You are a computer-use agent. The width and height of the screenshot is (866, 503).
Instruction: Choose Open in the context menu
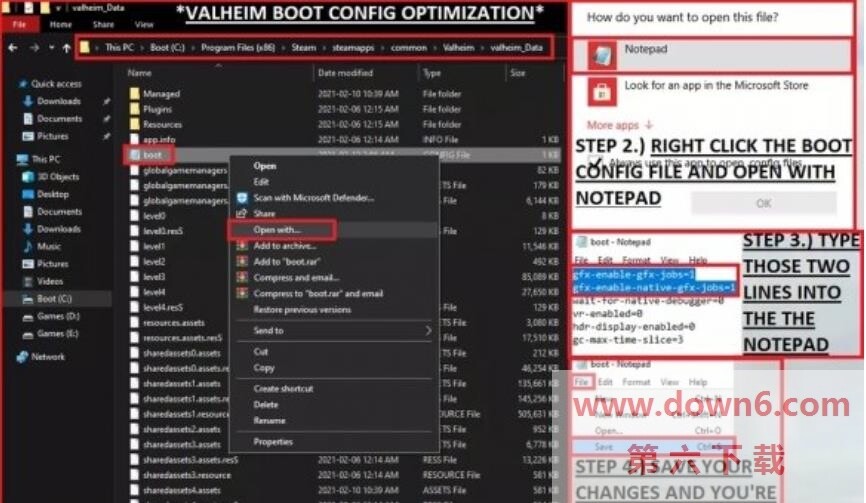pos(265,166)
